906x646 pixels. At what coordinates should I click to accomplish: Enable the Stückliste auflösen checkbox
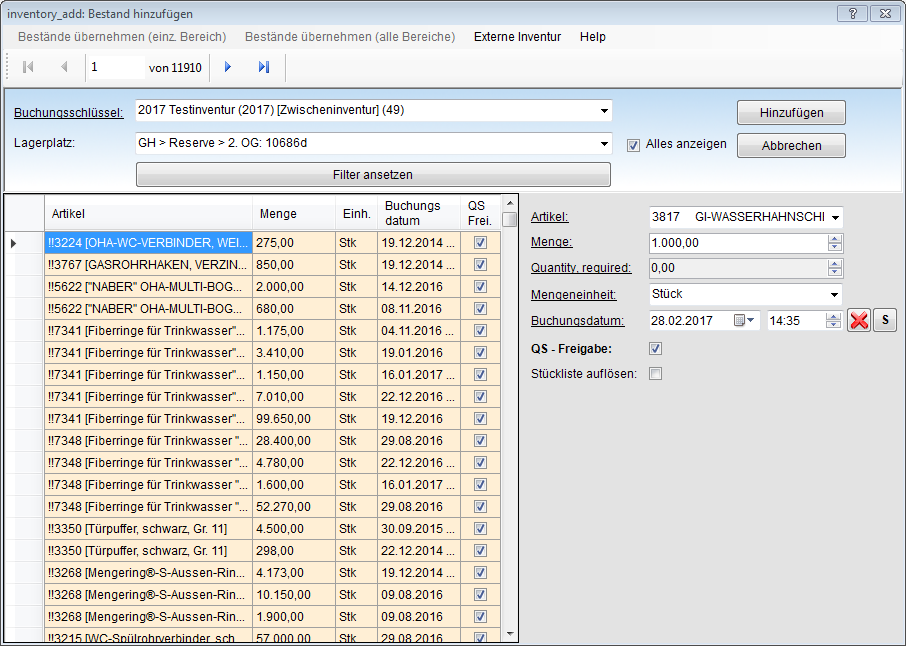click(x=655, y=374)
